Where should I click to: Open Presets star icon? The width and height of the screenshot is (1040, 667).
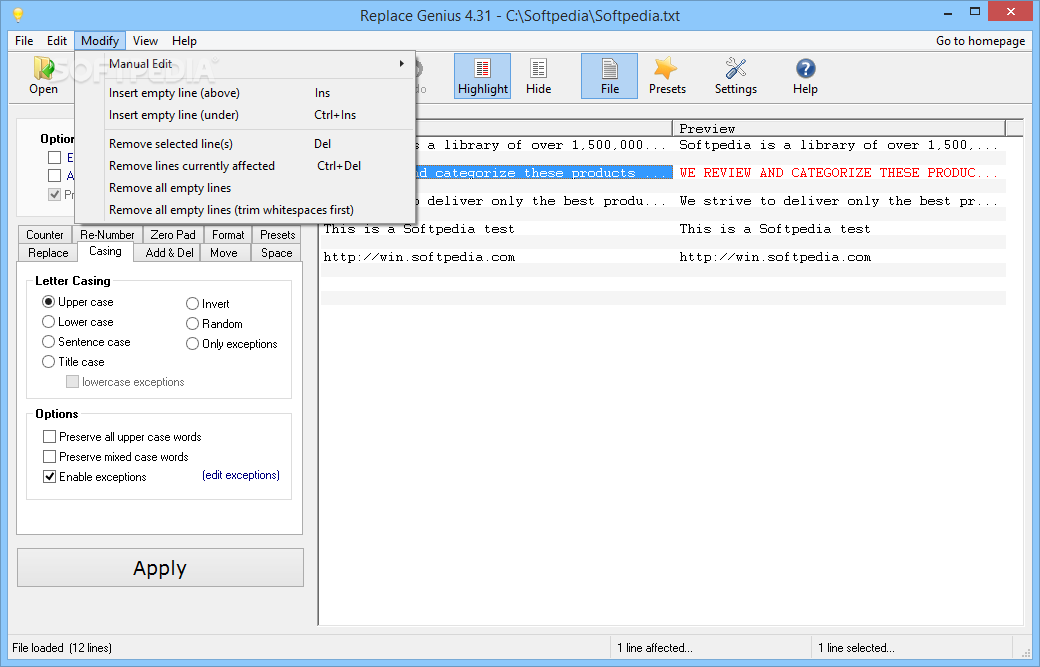667,76
